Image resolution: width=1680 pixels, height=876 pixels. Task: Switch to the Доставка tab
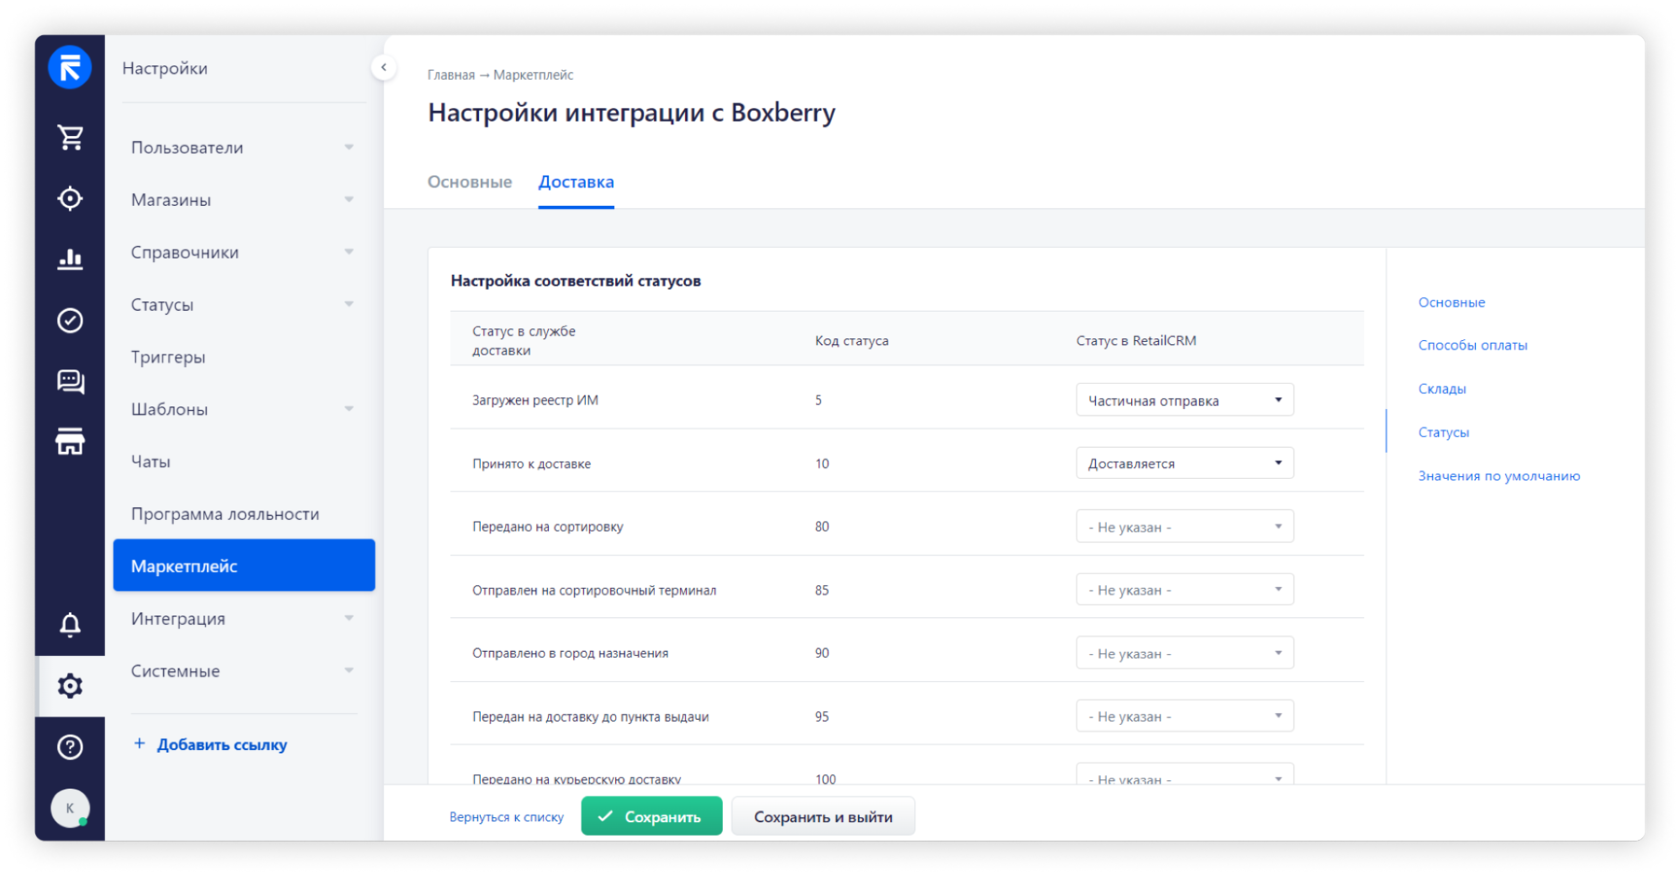[x=576, y=182]
